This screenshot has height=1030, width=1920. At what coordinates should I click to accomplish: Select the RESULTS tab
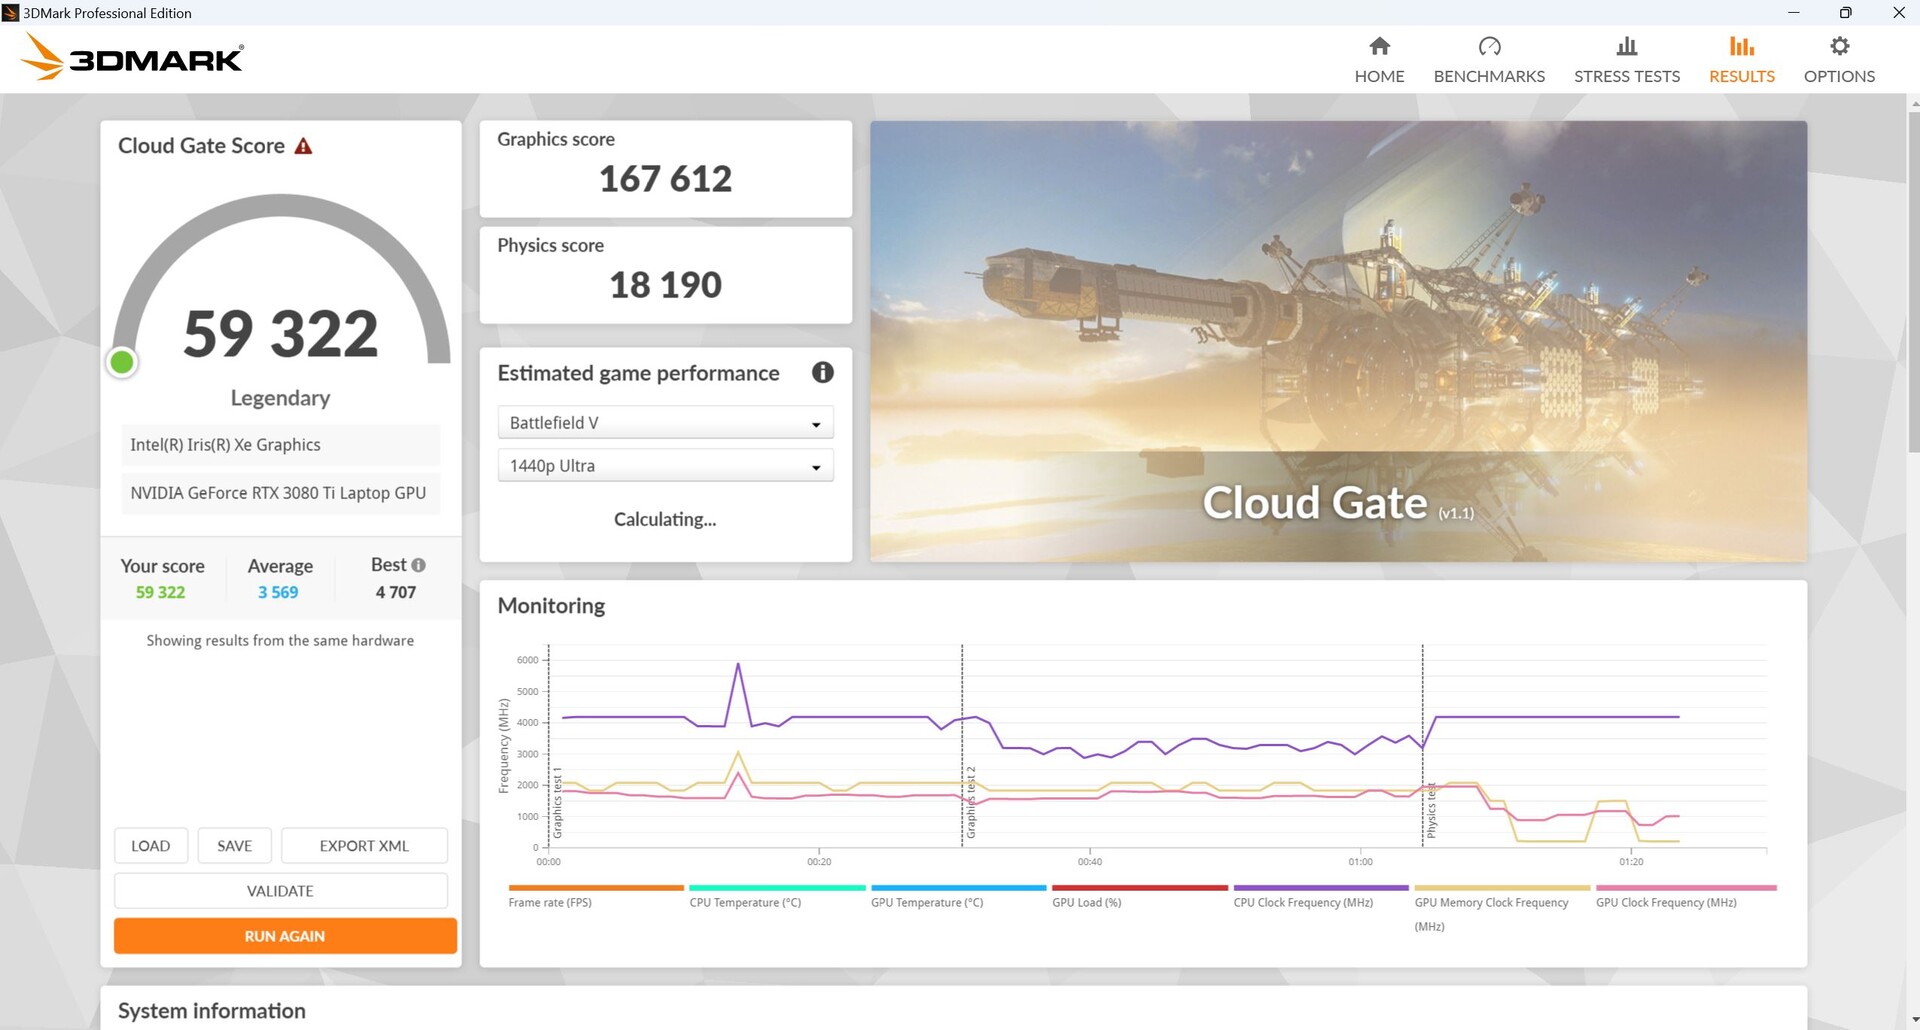point(1742,60)
